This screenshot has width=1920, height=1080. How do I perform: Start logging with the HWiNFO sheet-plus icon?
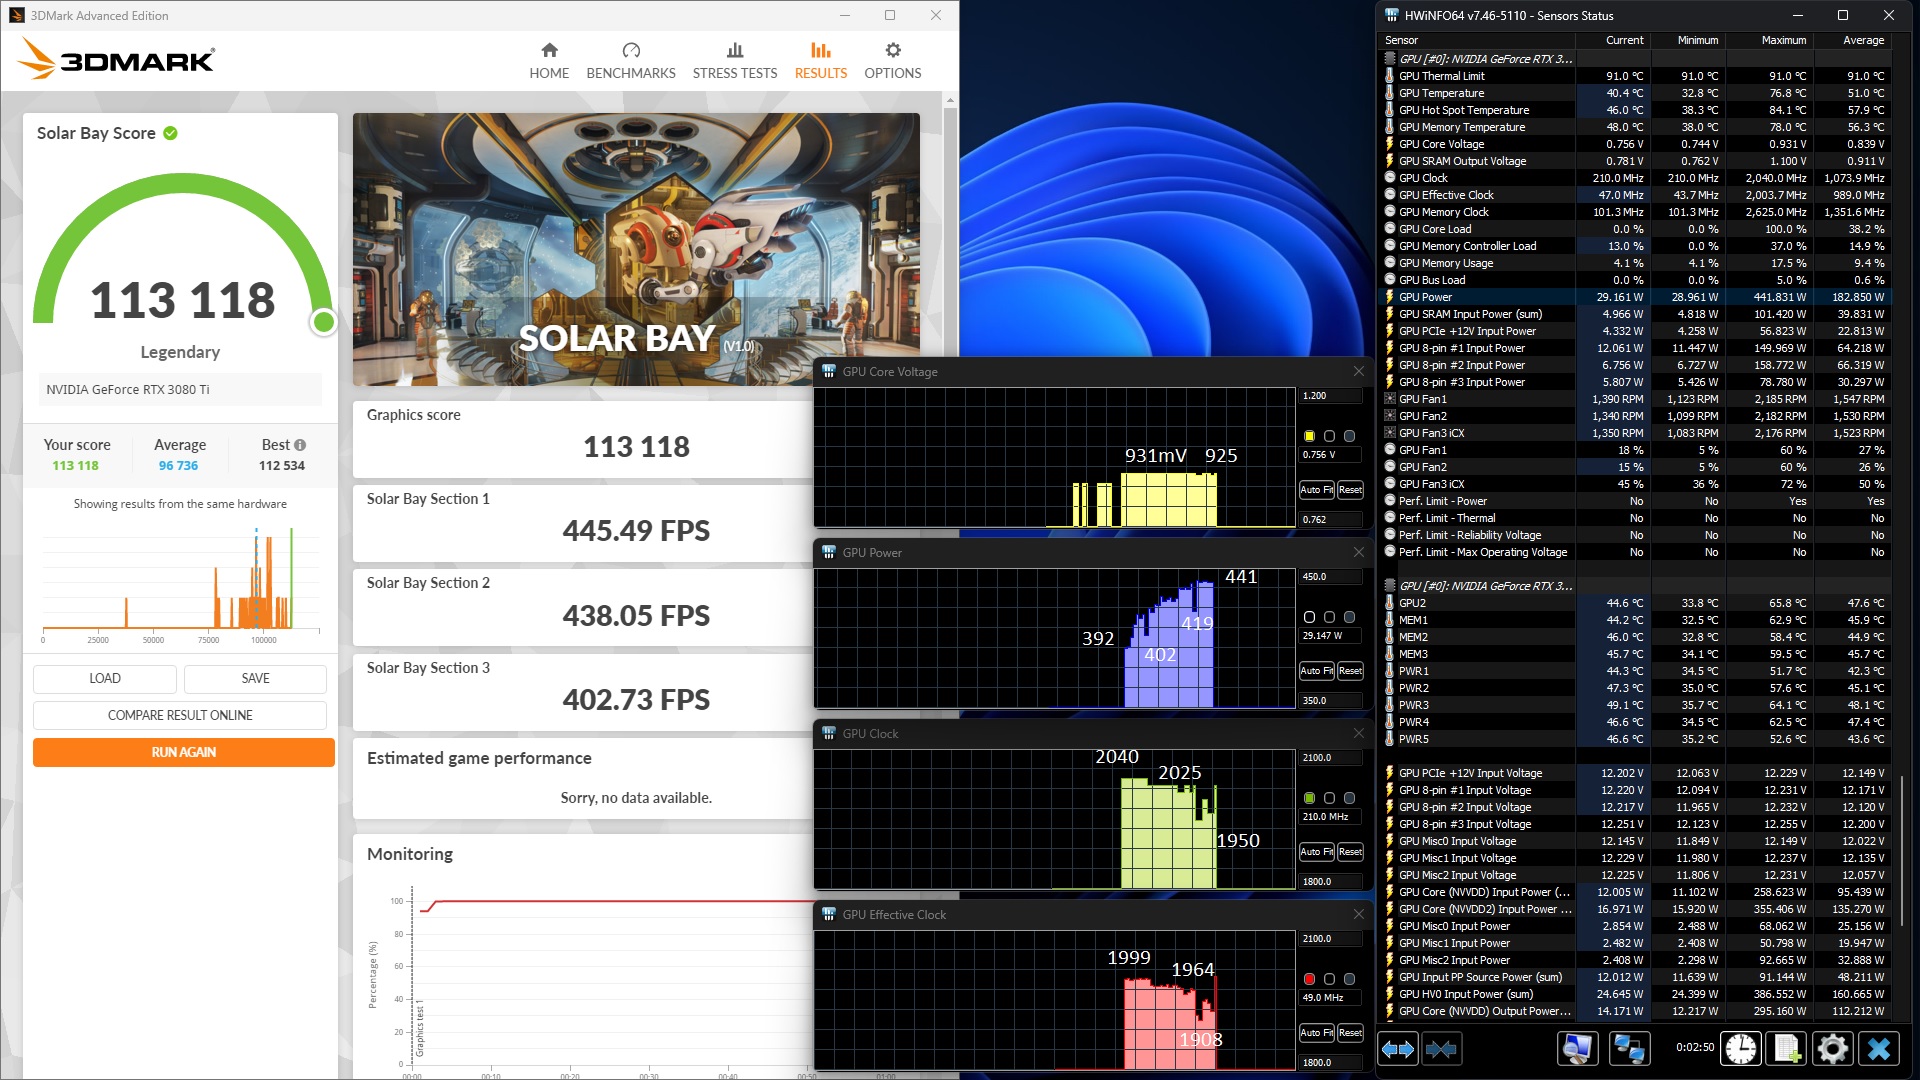(x=1787, y=1048)
